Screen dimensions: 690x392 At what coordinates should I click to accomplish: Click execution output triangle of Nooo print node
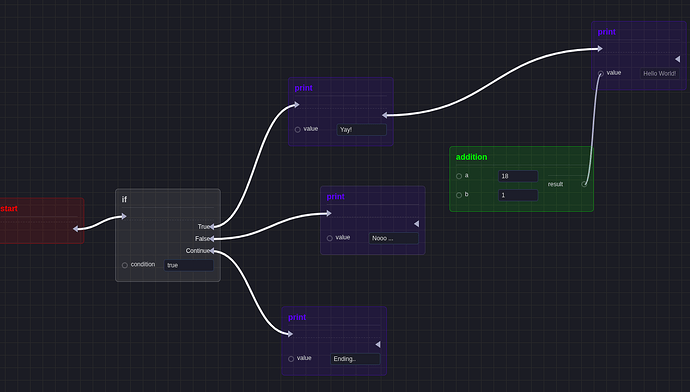pos(416,224)
